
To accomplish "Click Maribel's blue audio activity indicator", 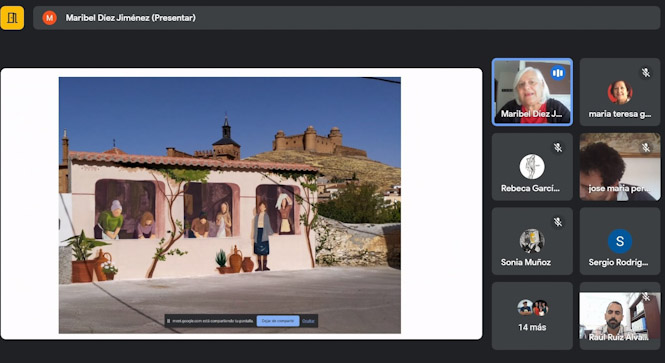I will click(x=558, y=73).
